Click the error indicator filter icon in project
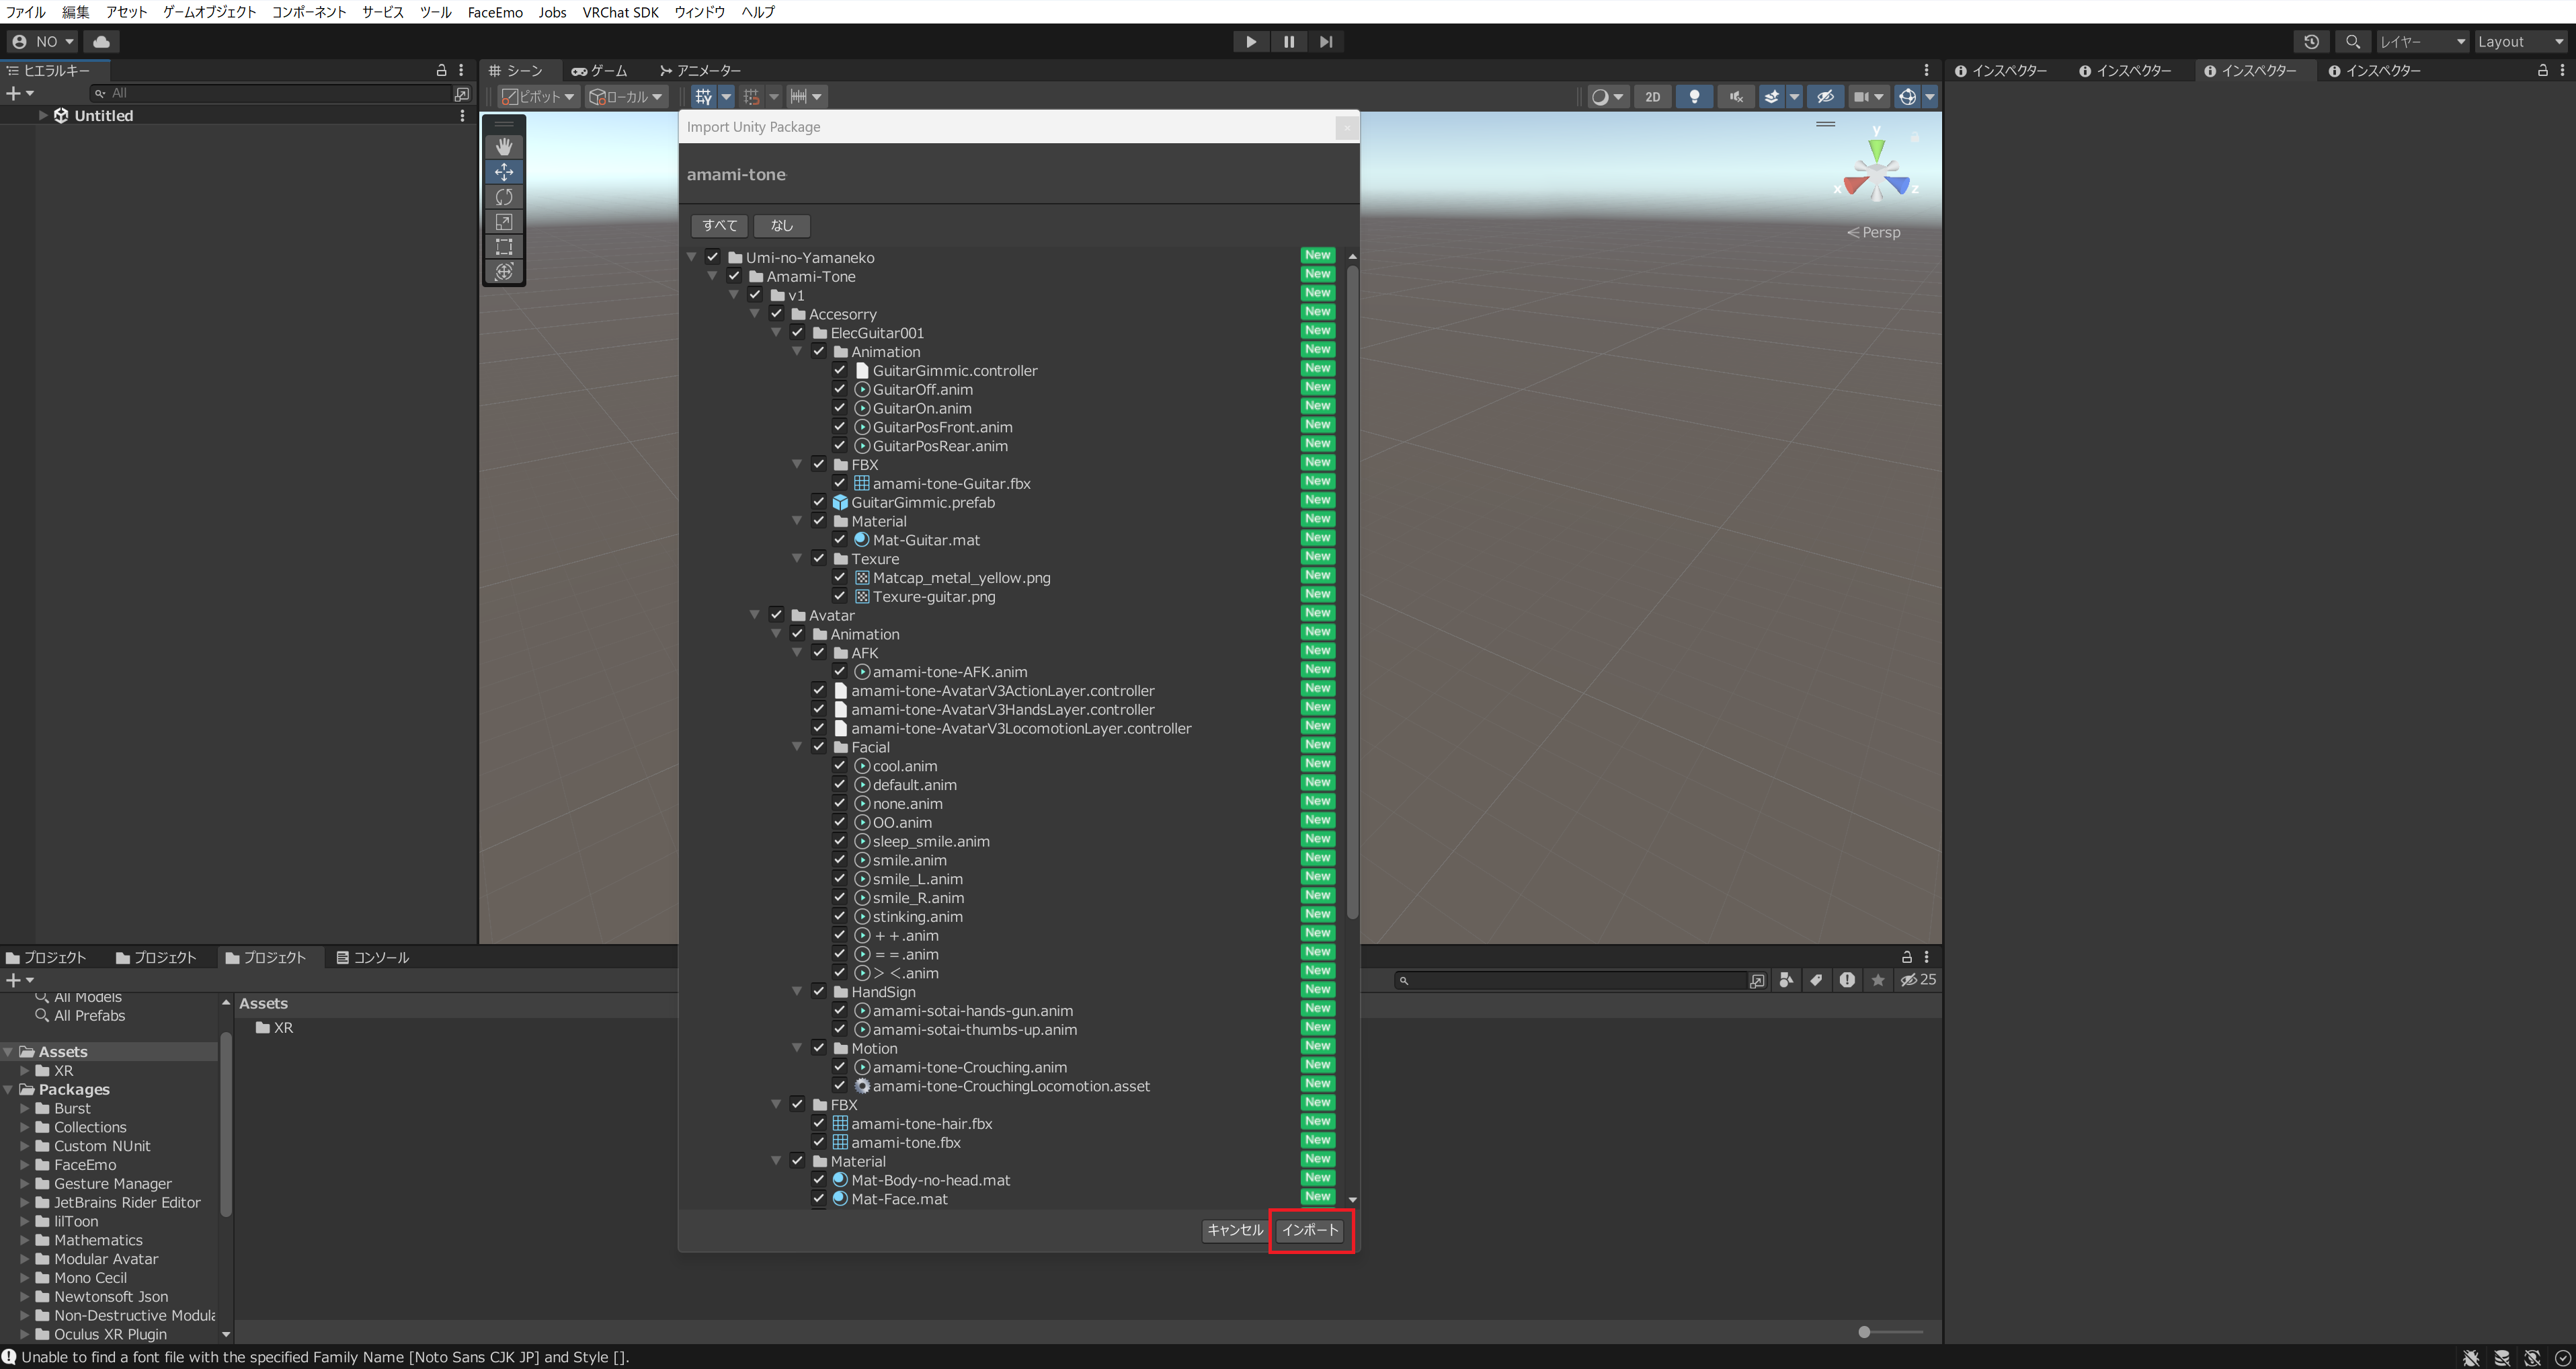 point(1847,980)
